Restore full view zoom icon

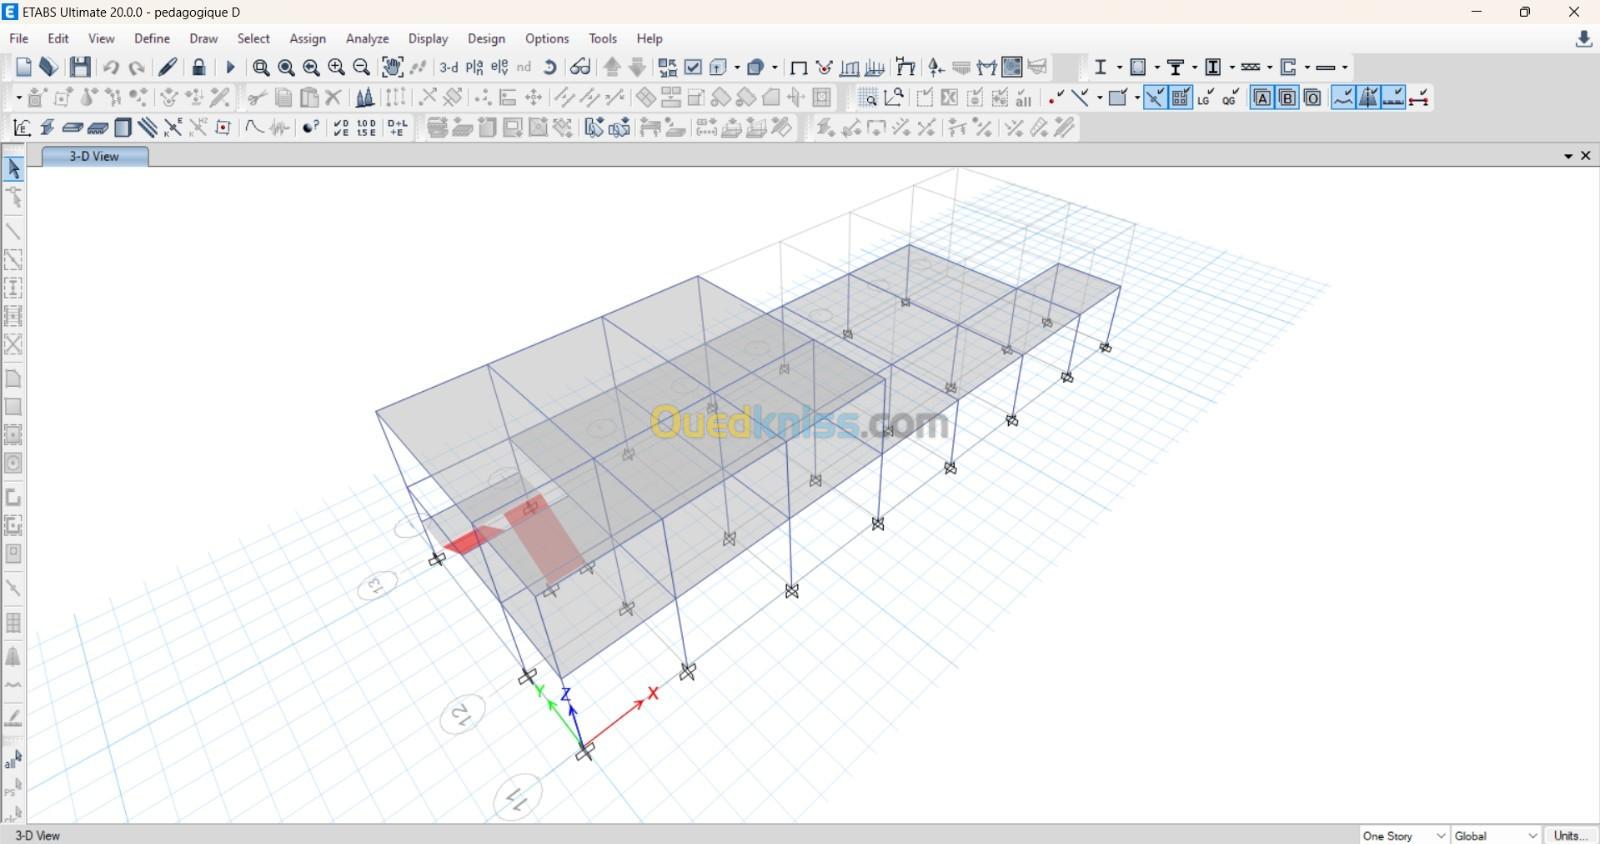click(x=286, y=67)
